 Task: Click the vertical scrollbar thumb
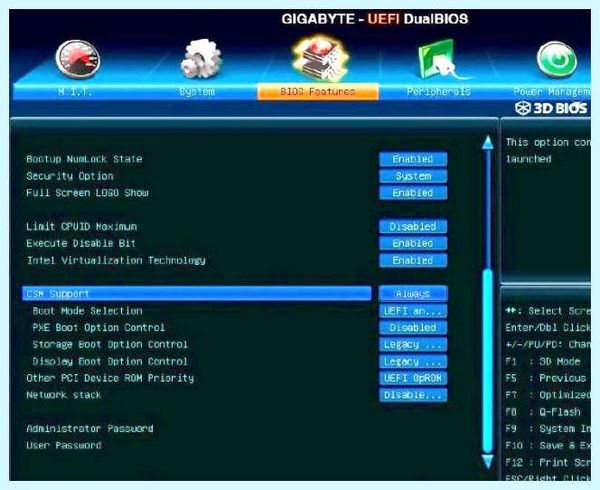pyautogui.click(x=488, y=361)
